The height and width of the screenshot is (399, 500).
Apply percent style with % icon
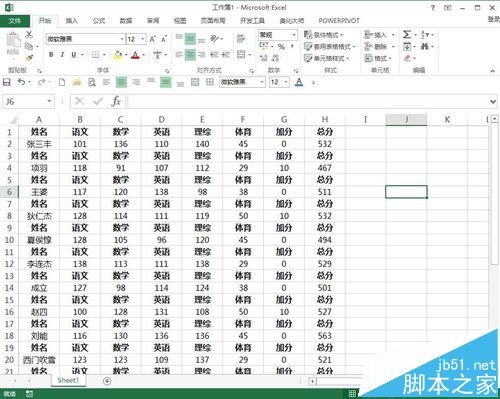click(281, 47)
